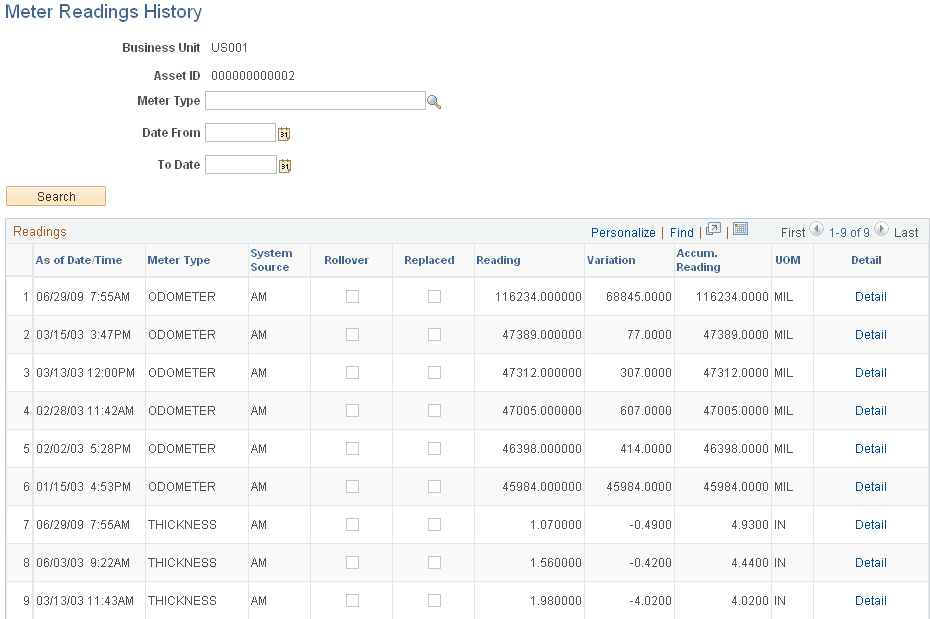Open Detail for the last THICKNESS reading
The width and height of the screenshot is (930, 619).
[x=870, y=600]
